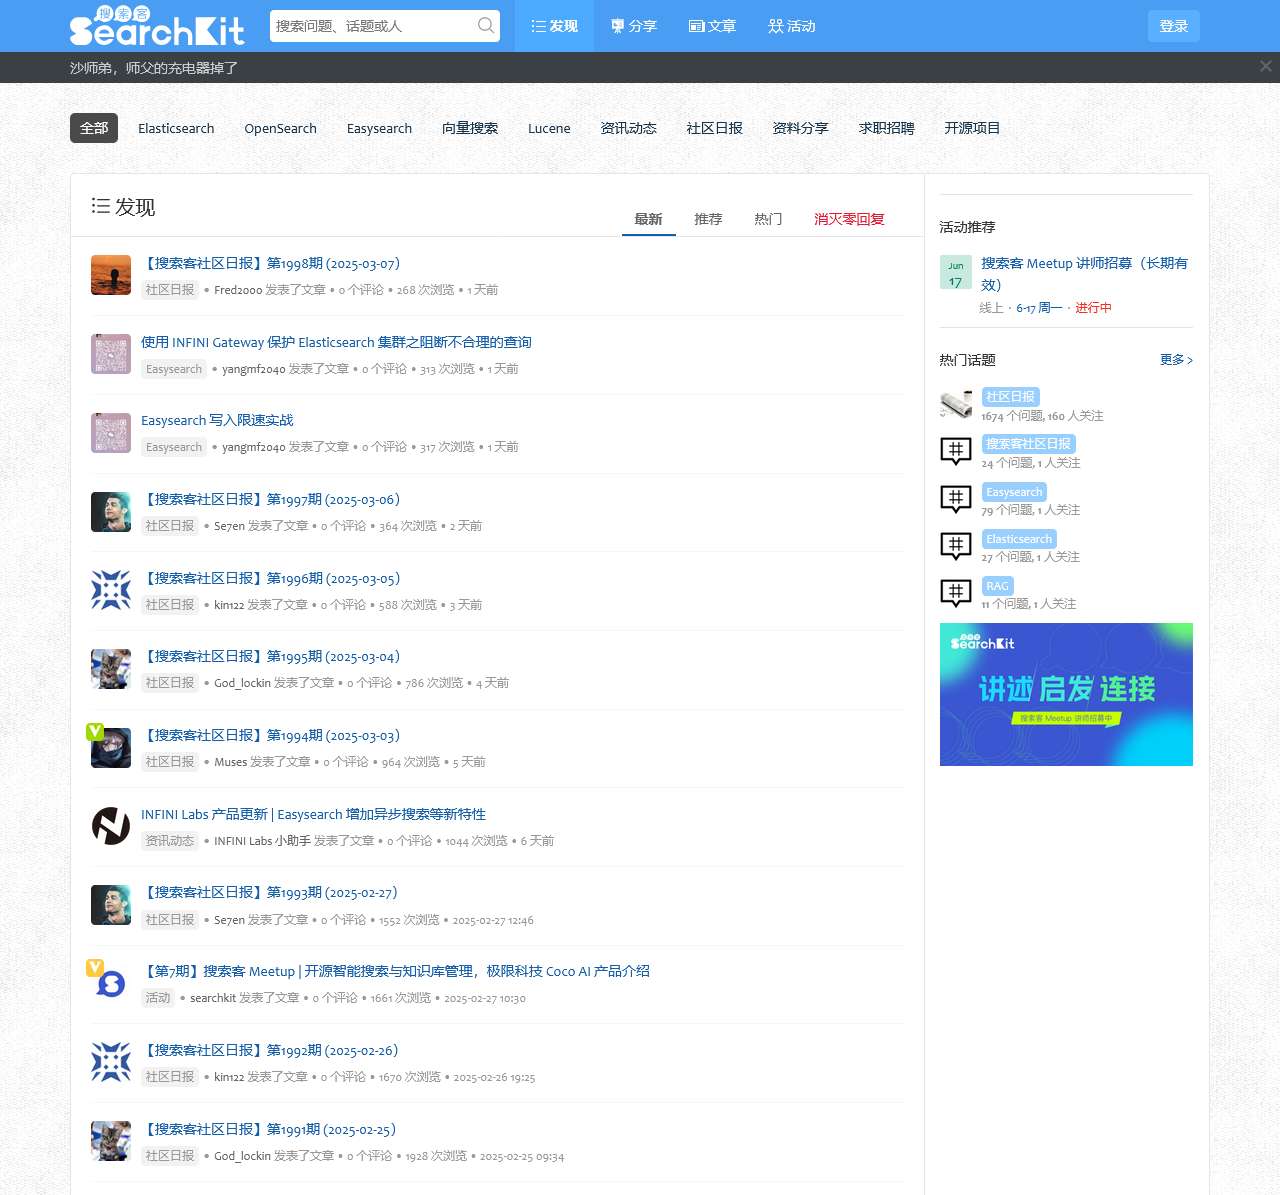Viewport: 1280px width, 1195px height.
Task: Open the 分享 navigation item
Action: [634, 26]
